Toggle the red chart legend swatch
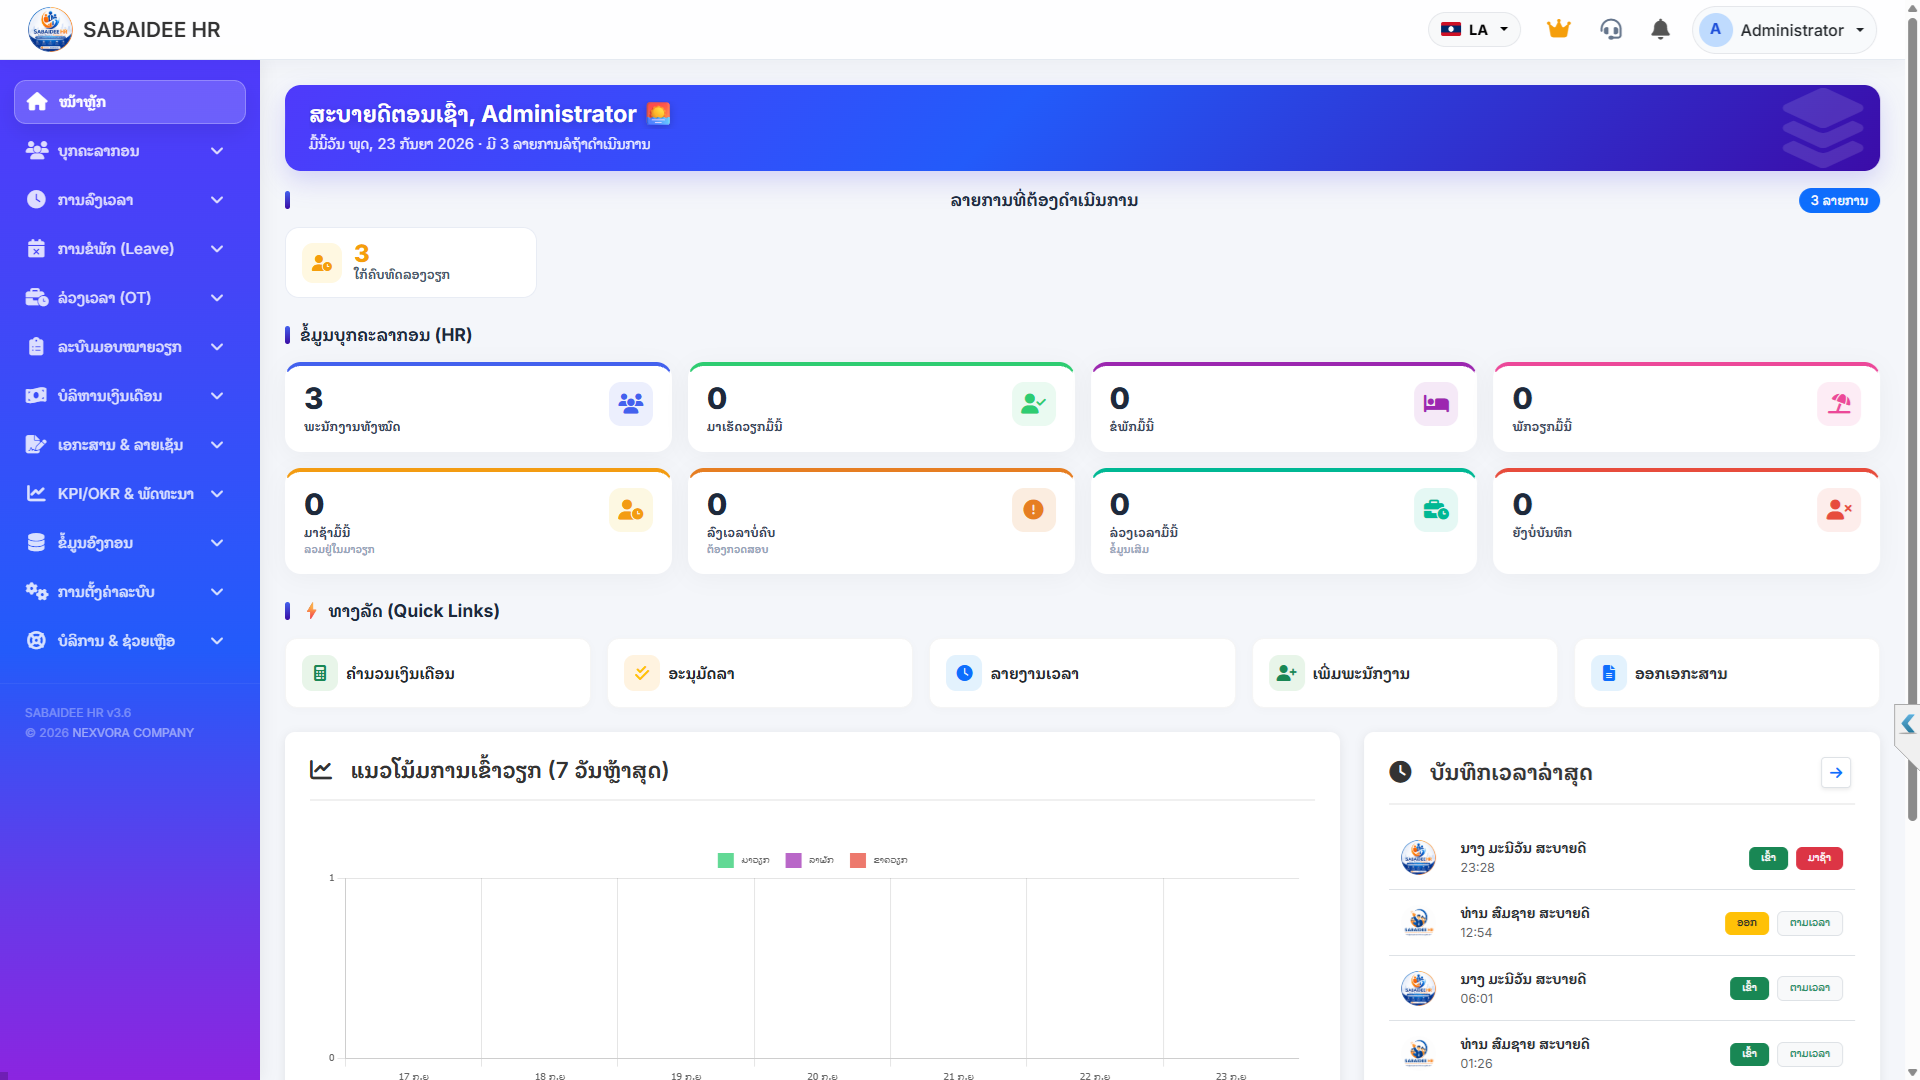This screenshot has width=1920, height=1080. point(858,860)
